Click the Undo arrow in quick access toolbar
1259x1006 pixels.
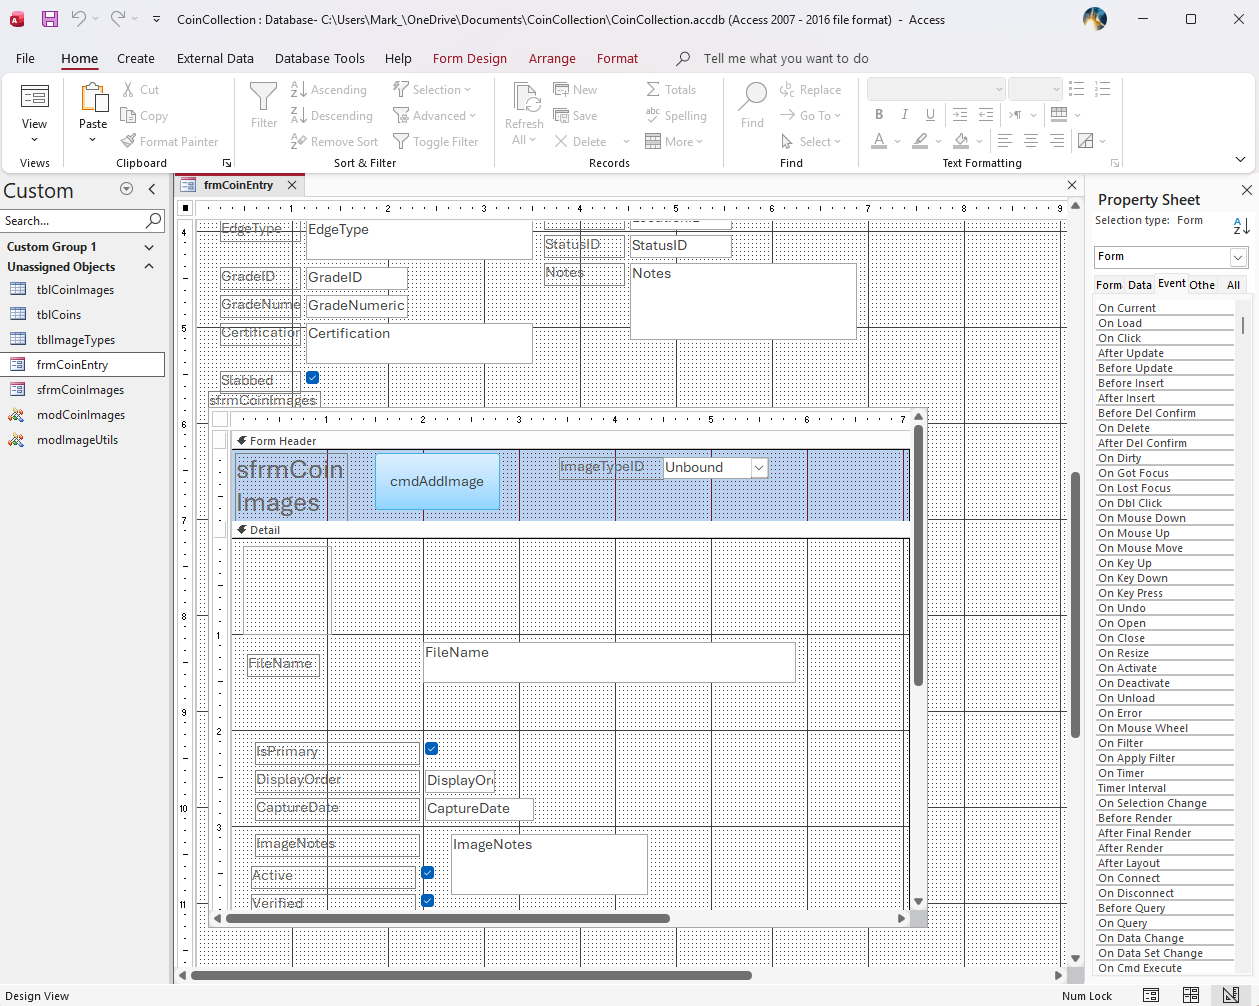[79, 18]
